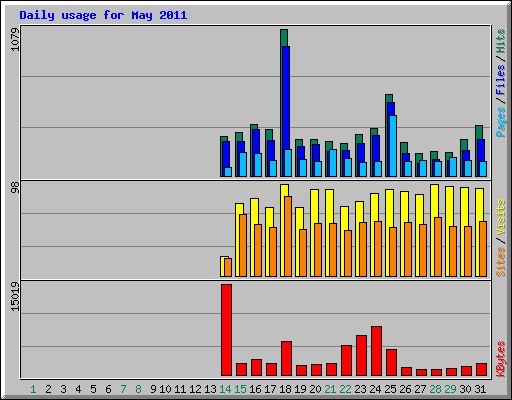Click the cyan Pages bar for day 14
The image size is (512, 400).
click(228, 172)
